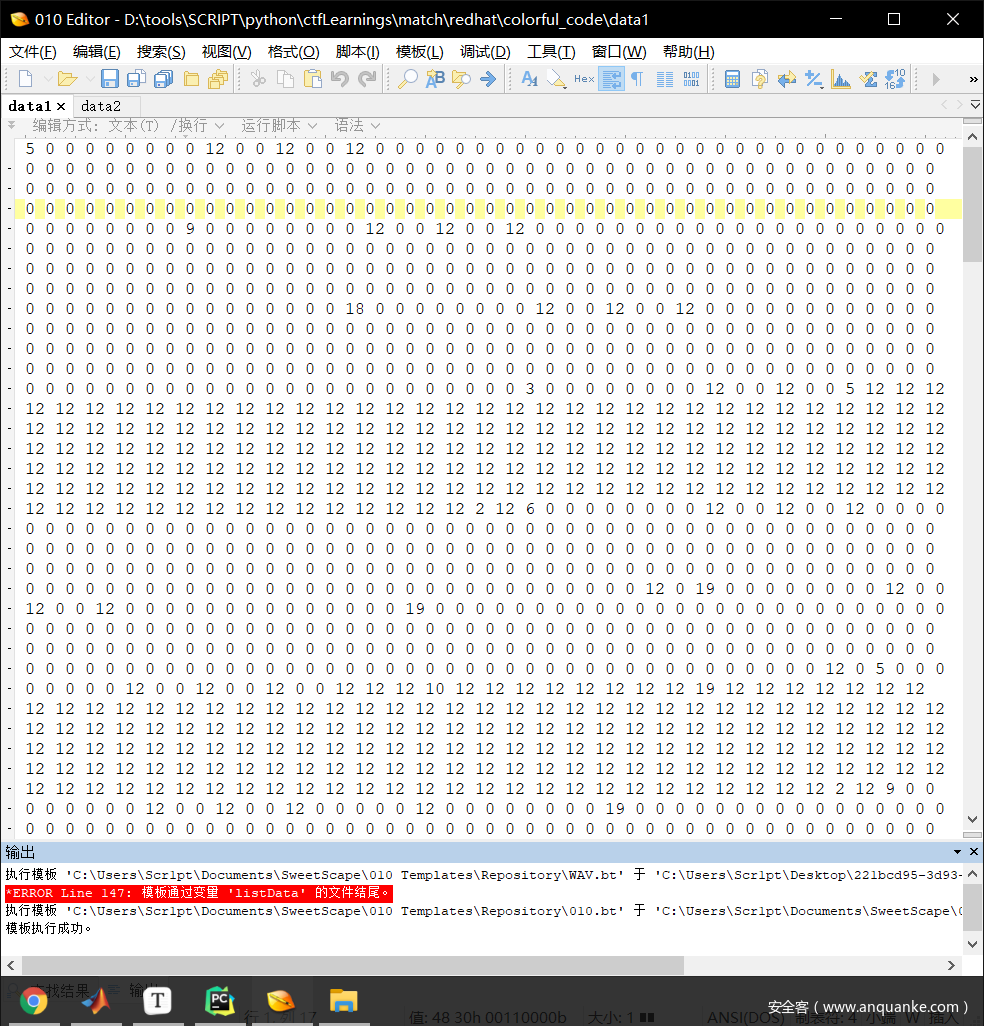Viewport: 984px width, 1026px height.
Task: Switch to the data2 tab
Action: point(101,106)
